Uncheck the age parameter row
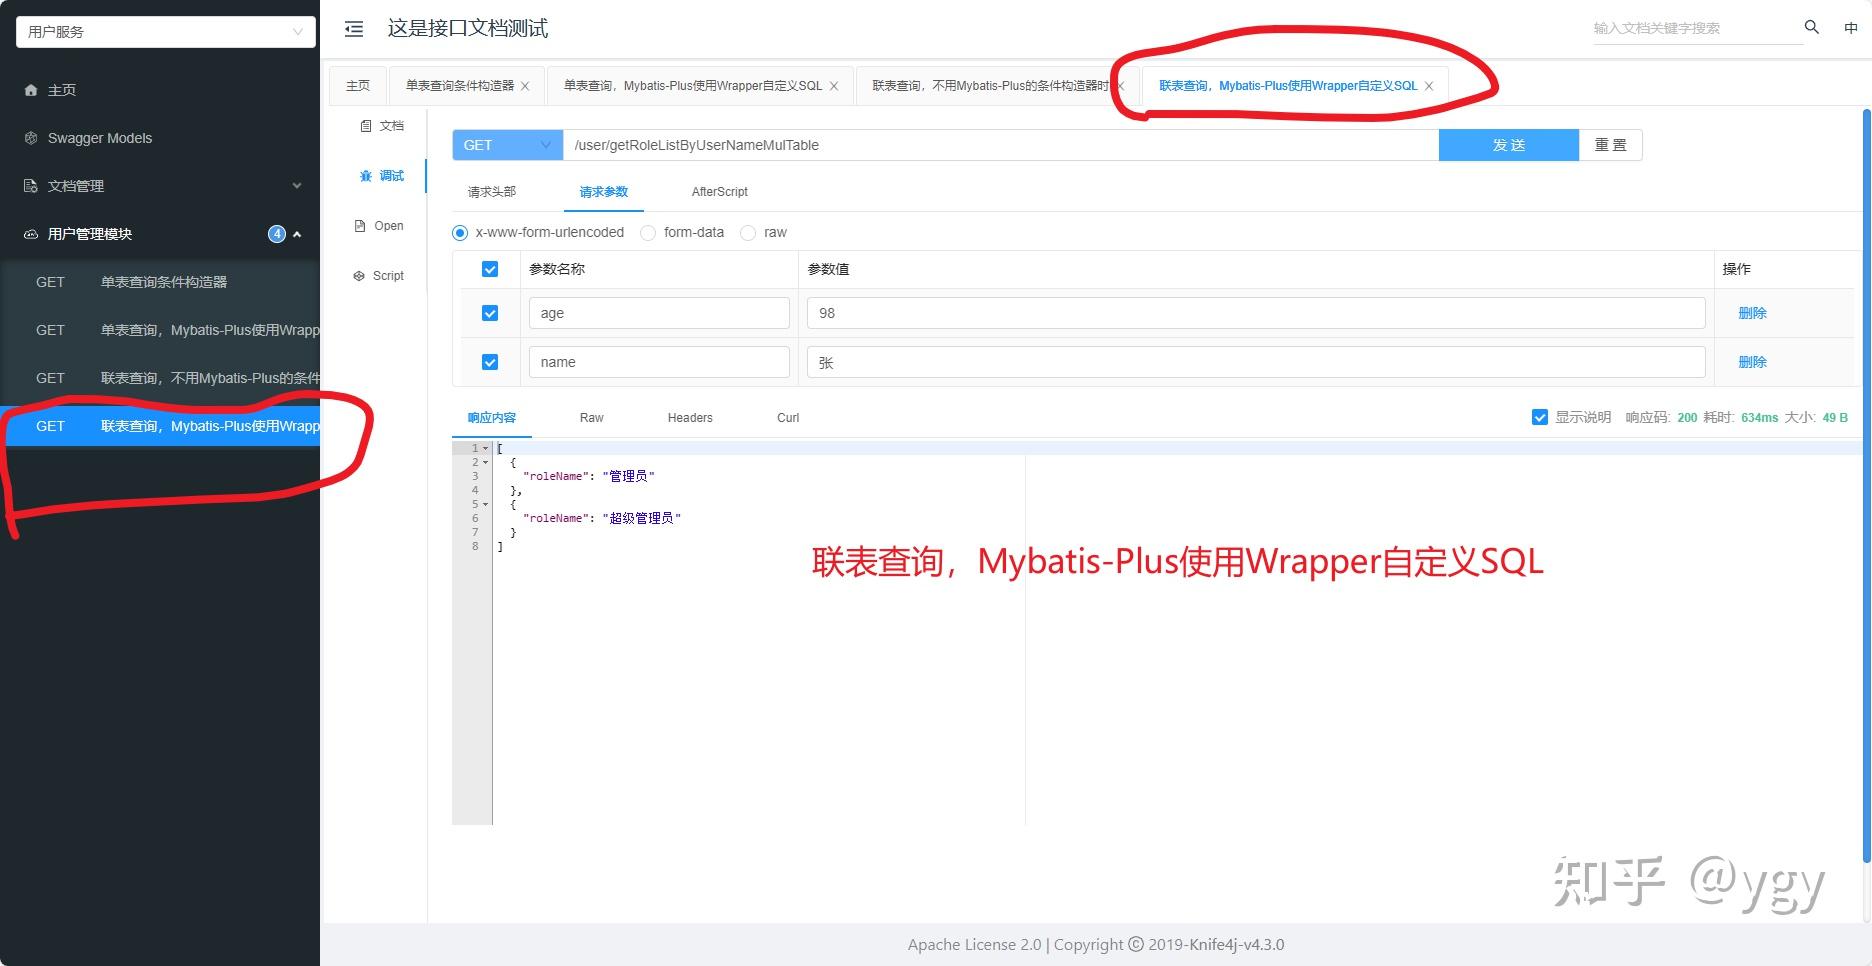The width and height of the screenshot is (1872, 966). tap(489, 312)
